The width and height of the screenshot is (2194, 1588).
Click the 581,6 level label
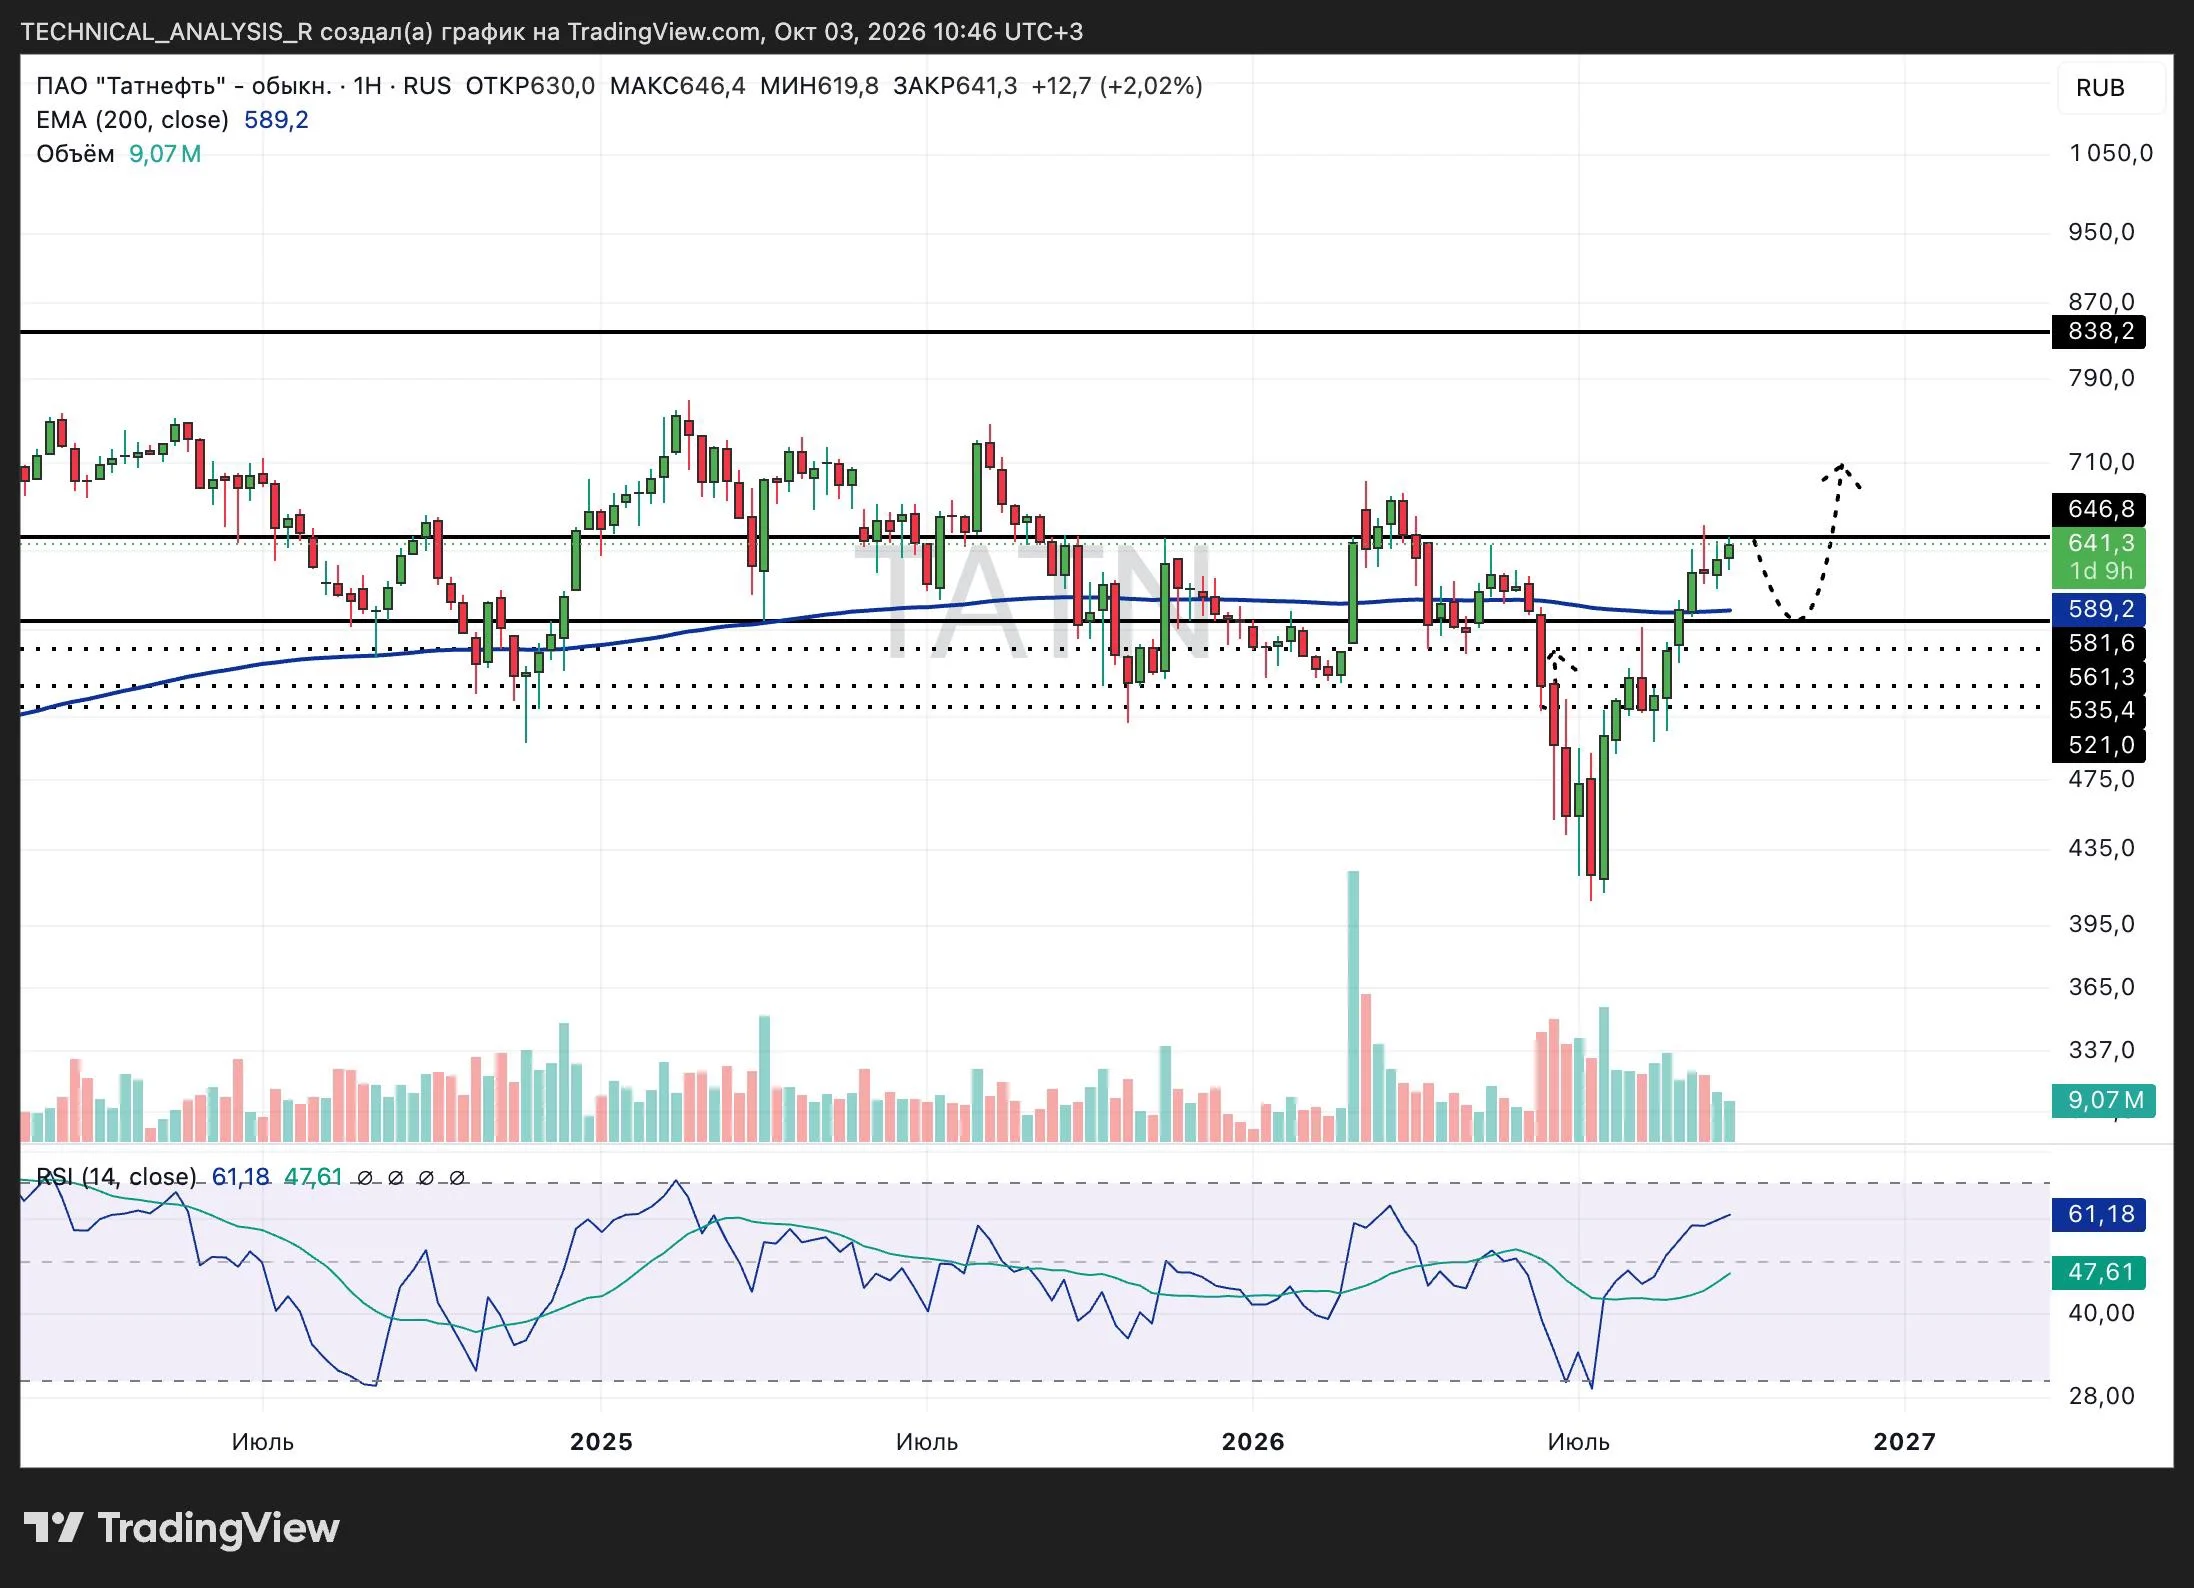[2100, 643]
